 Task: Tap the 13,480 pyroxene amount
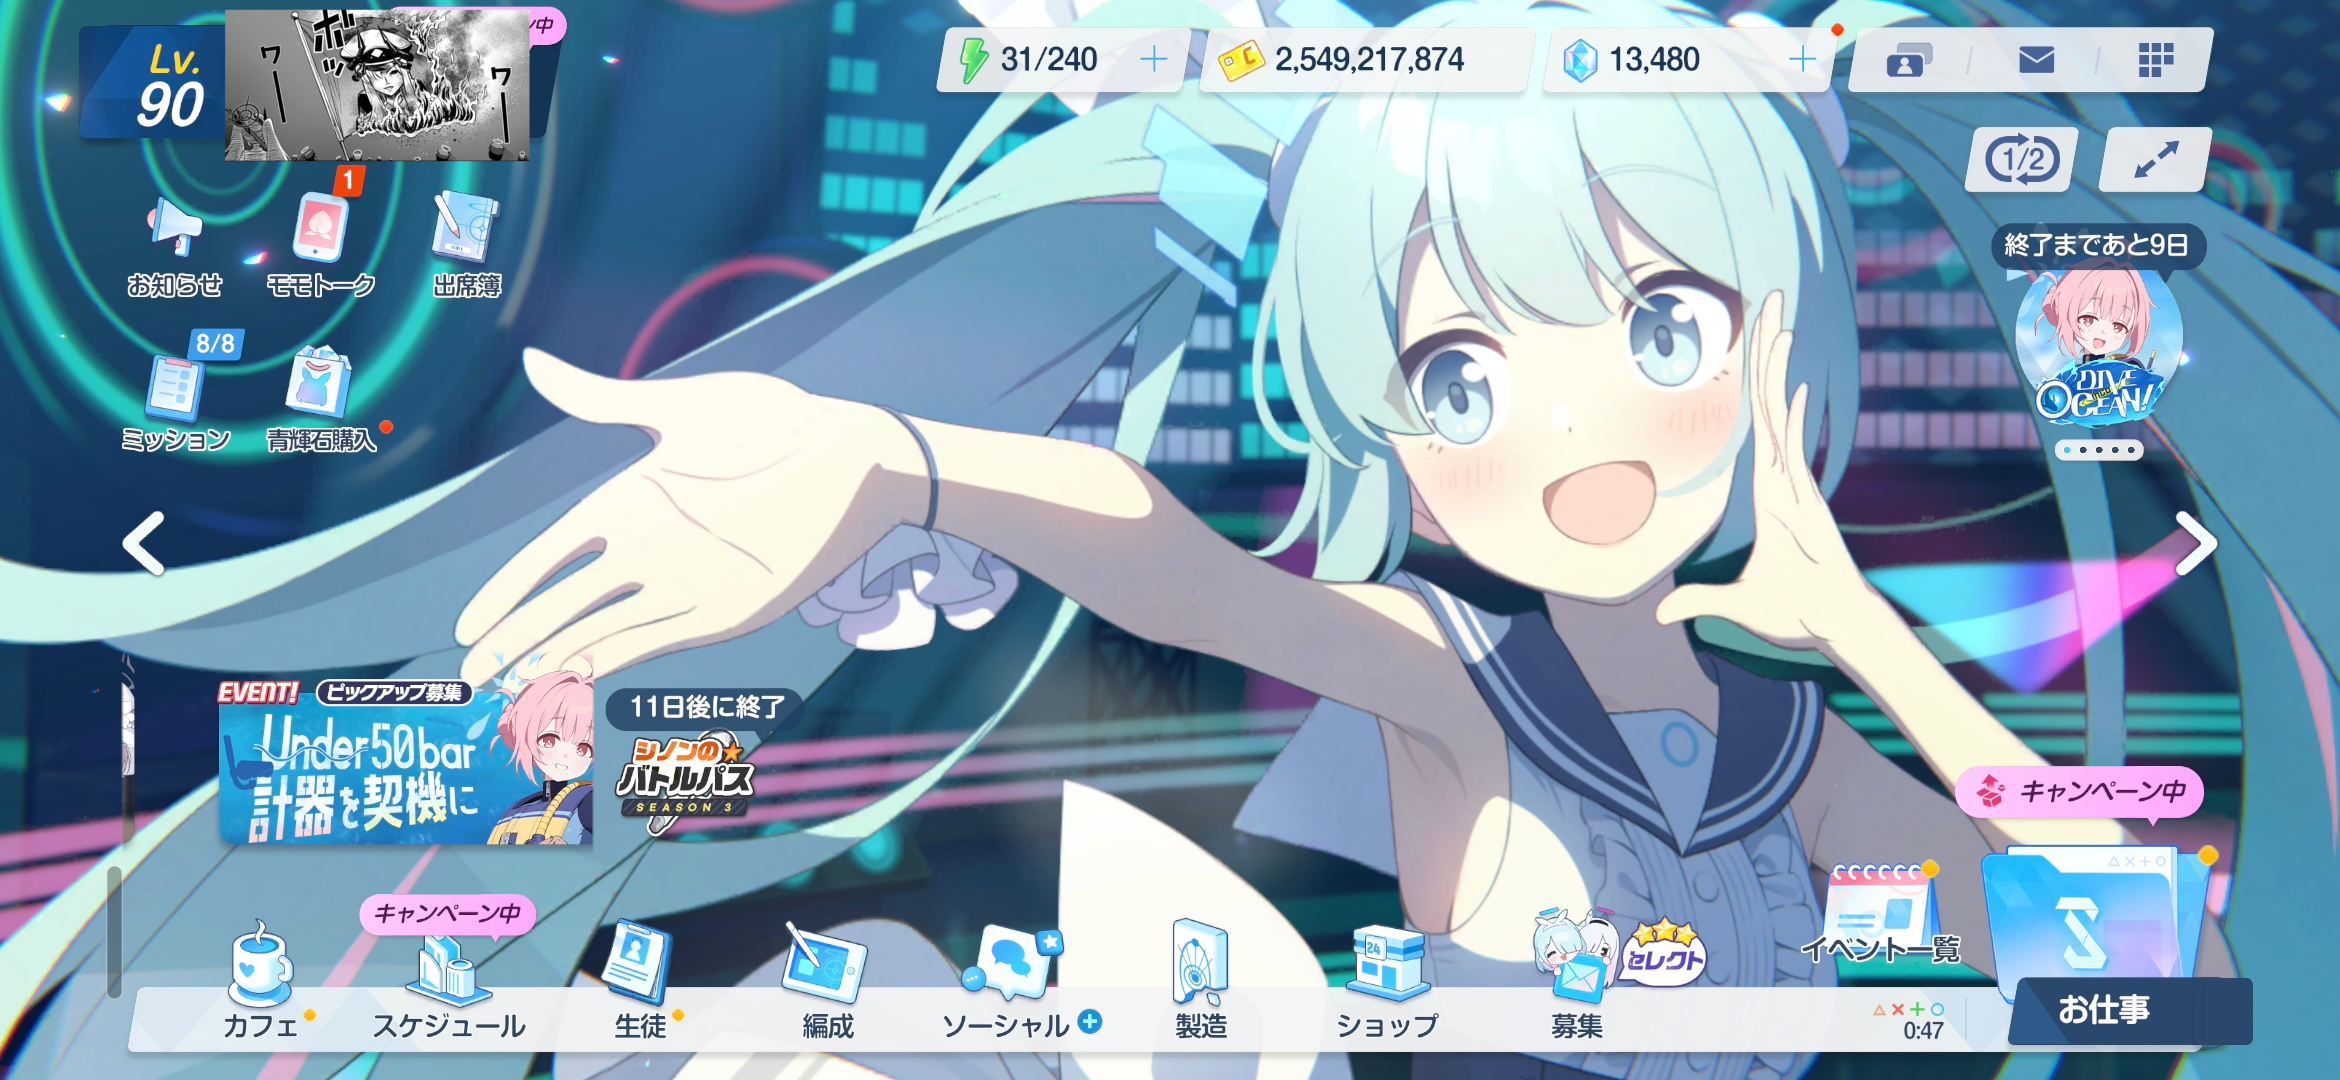point(1654,60)
